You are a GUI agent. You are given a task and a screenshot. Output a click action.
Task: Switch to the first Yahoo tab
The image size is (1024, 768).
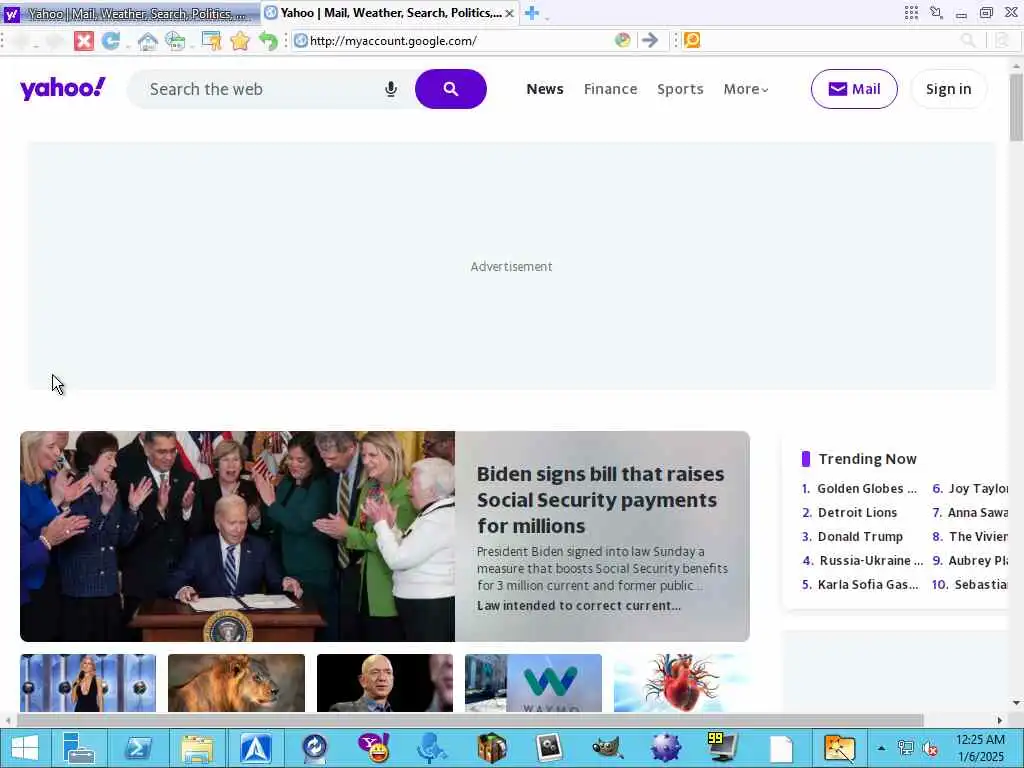tap(129, 13)
